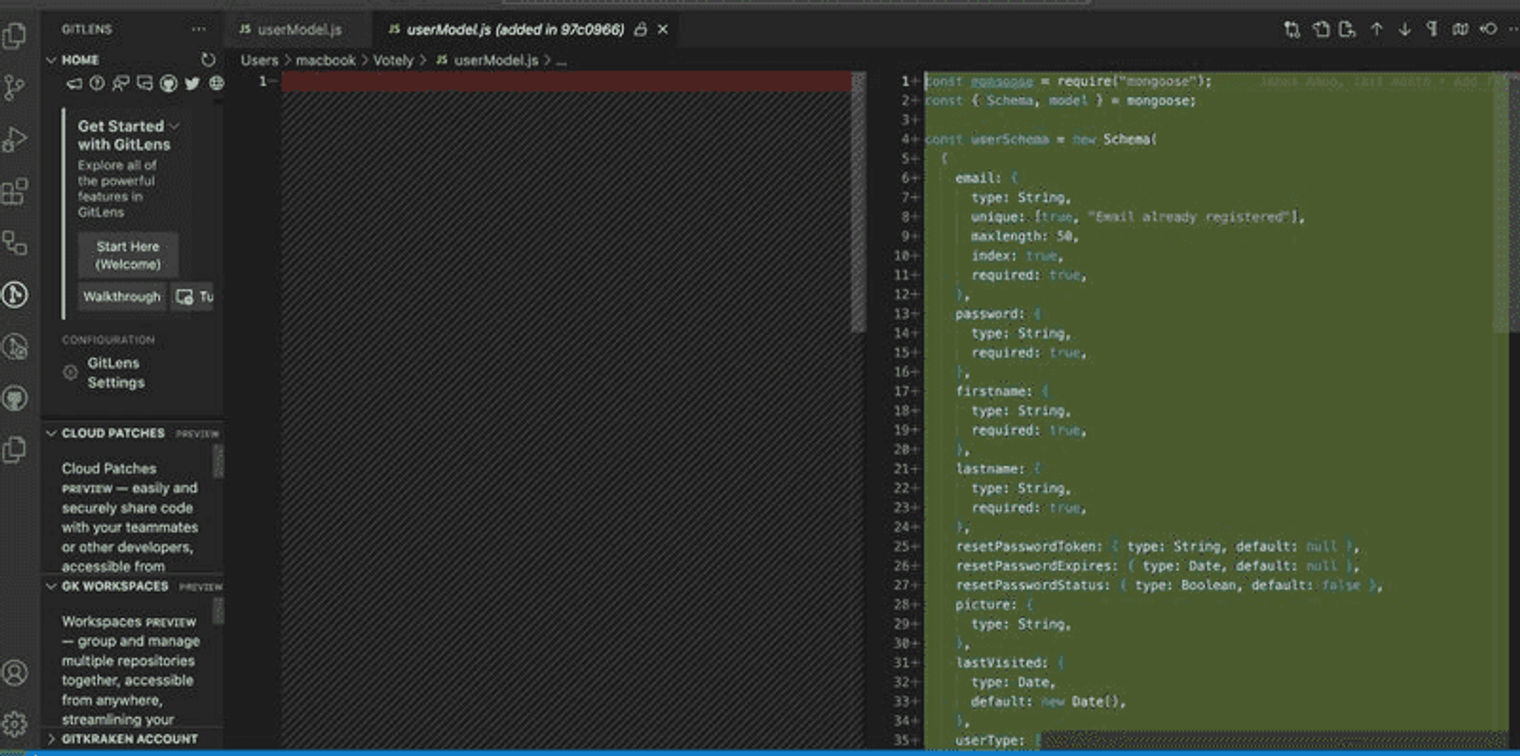The width and height of the screenshot is (1520, 756).
Task: Open the Explorer view in activity bar
Action: (x=15, y=37)
